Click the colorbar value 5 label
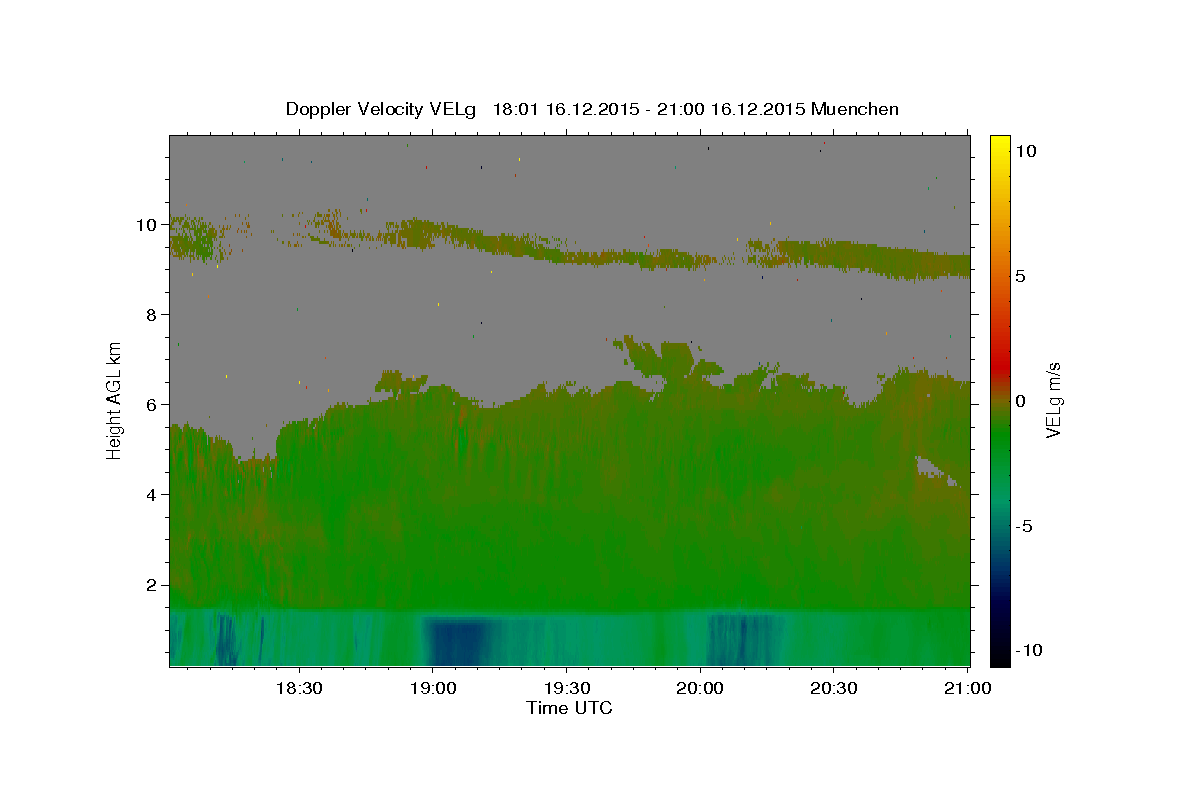Image resolution: width=1200 pixels, height=800 pixels. (x=1019, y=276)
